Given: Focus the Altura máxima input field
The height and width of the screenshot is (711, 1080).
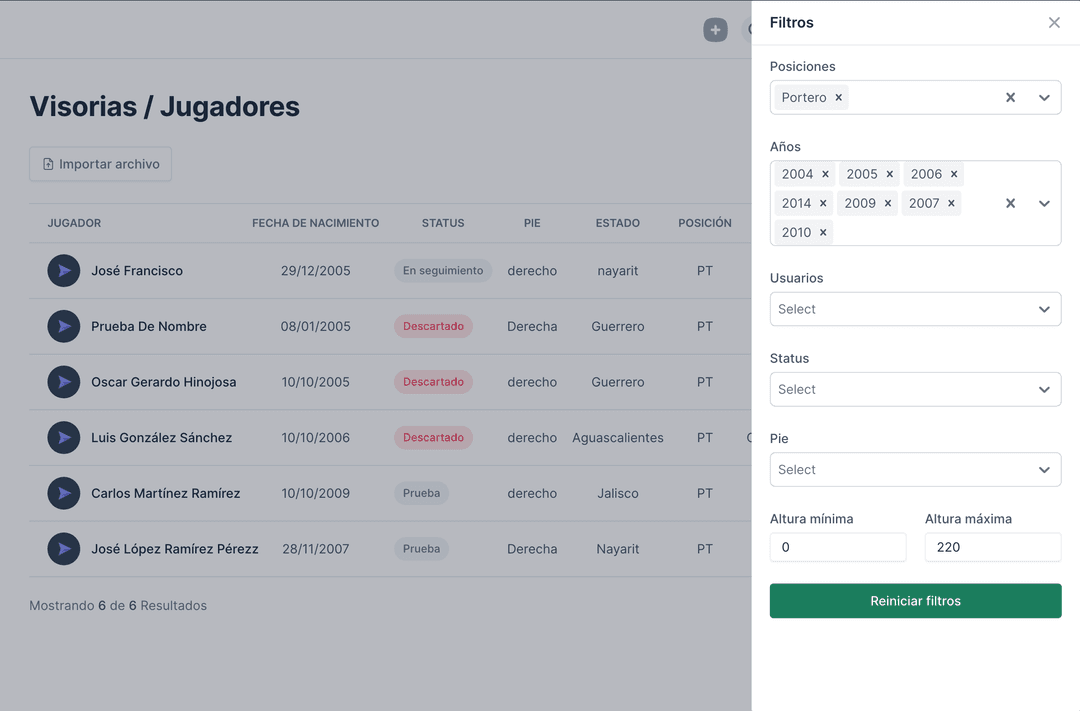Looking at the screenshot, I should 992,547.
